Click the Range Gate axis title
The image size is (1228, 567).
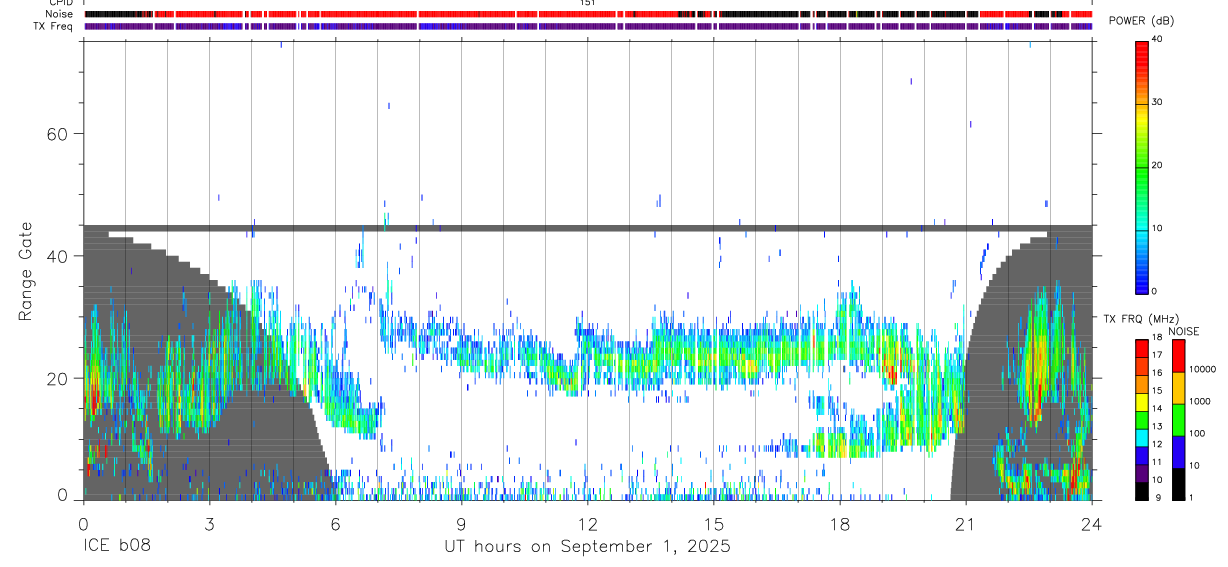(24, 270)
